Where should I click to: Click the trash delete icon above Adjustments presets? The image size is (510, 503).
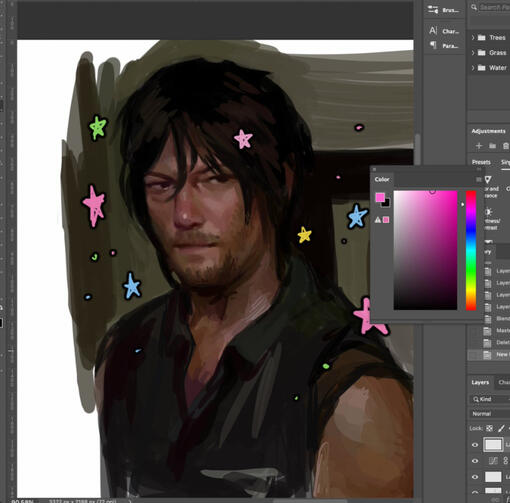(x=506, y=146)
